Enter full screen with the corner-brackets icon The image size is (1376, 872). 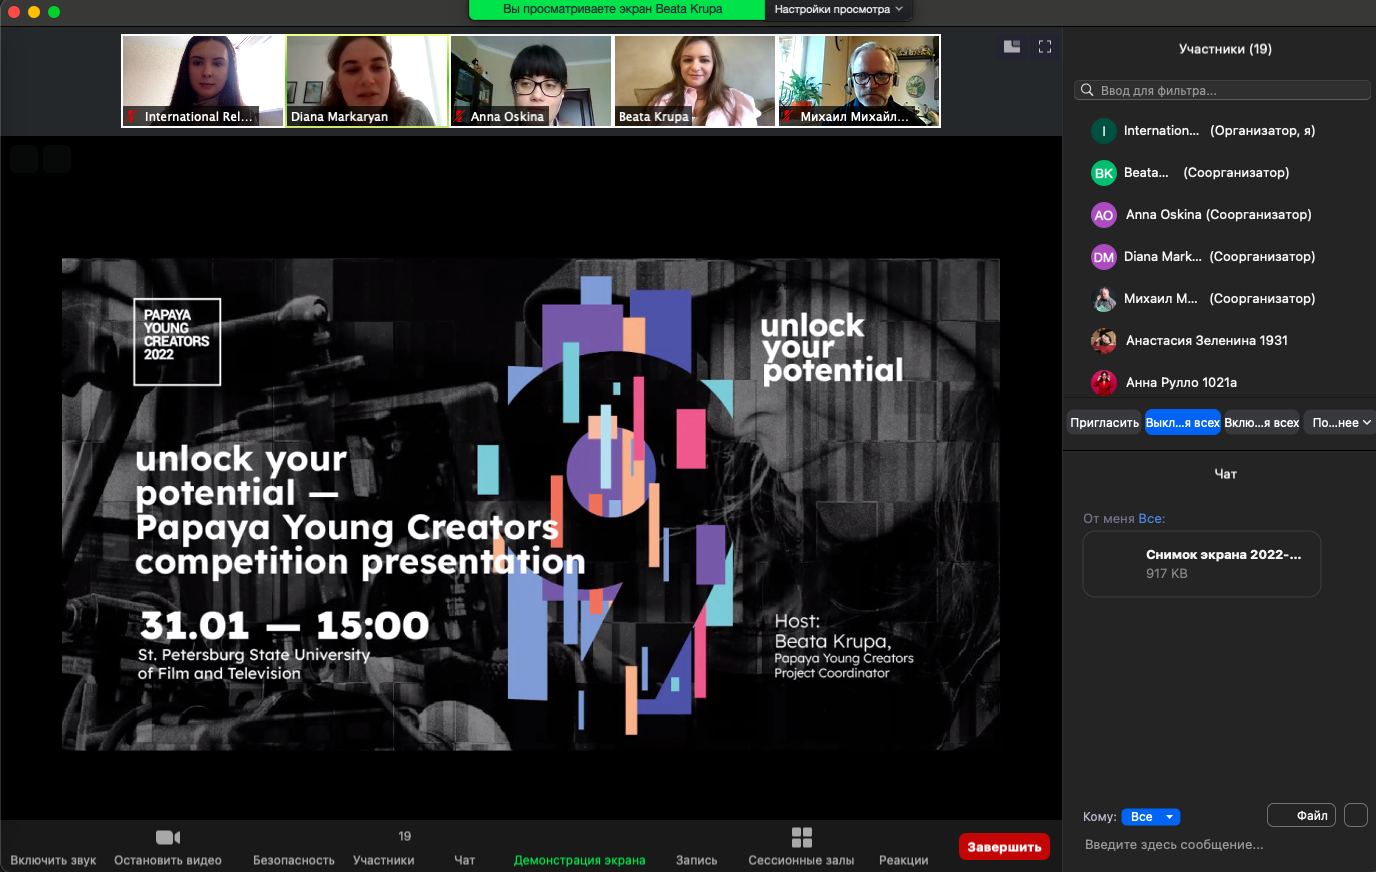pyautogui.click(x=1045, y=47)
